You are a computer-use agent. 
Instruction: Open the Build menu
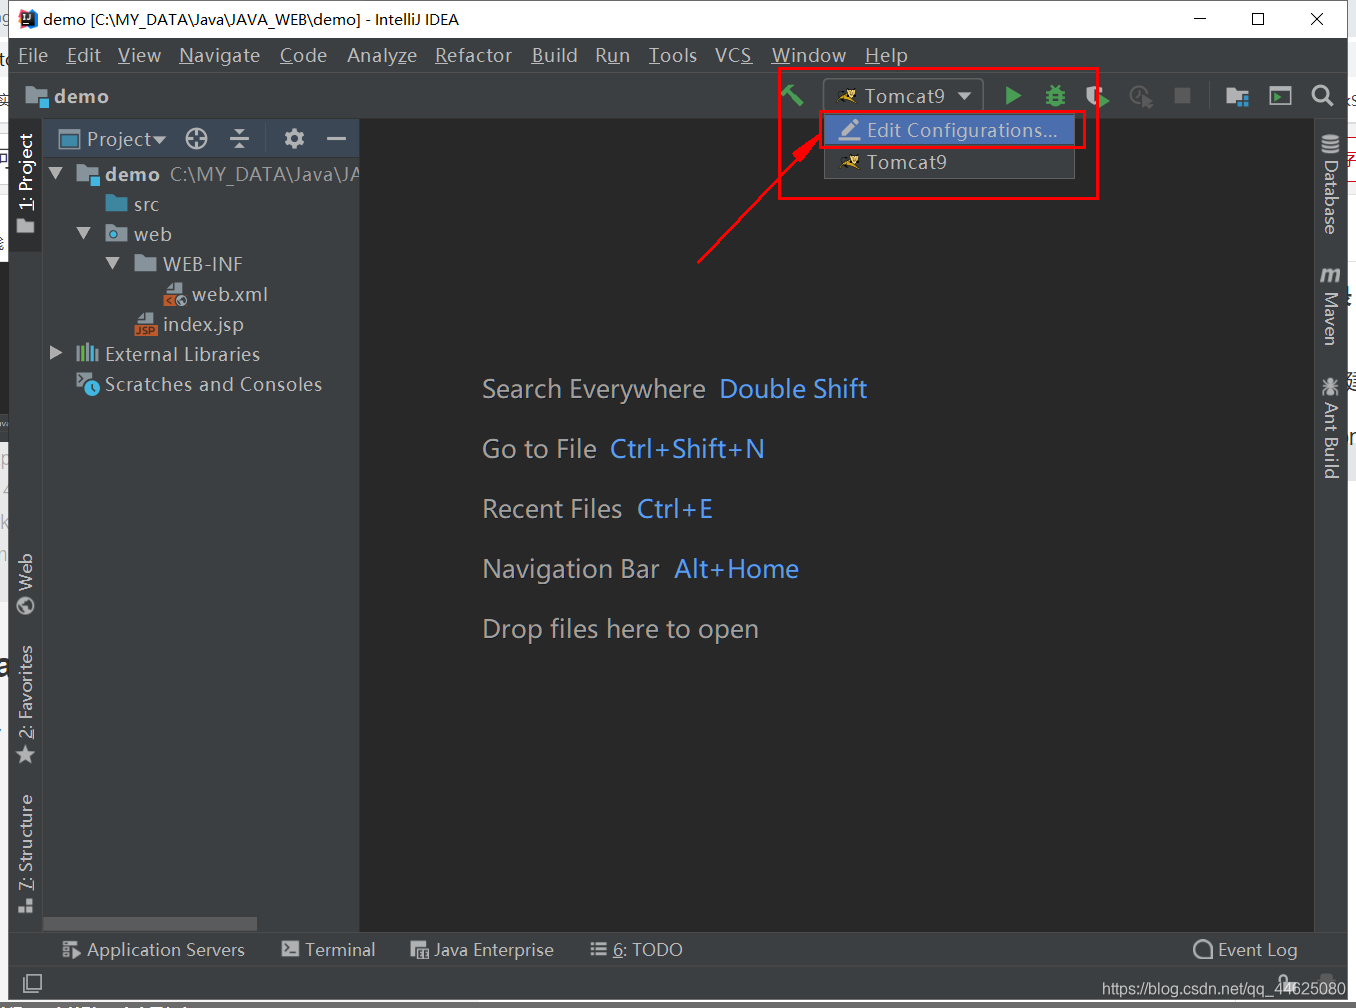tap(554, 56)
